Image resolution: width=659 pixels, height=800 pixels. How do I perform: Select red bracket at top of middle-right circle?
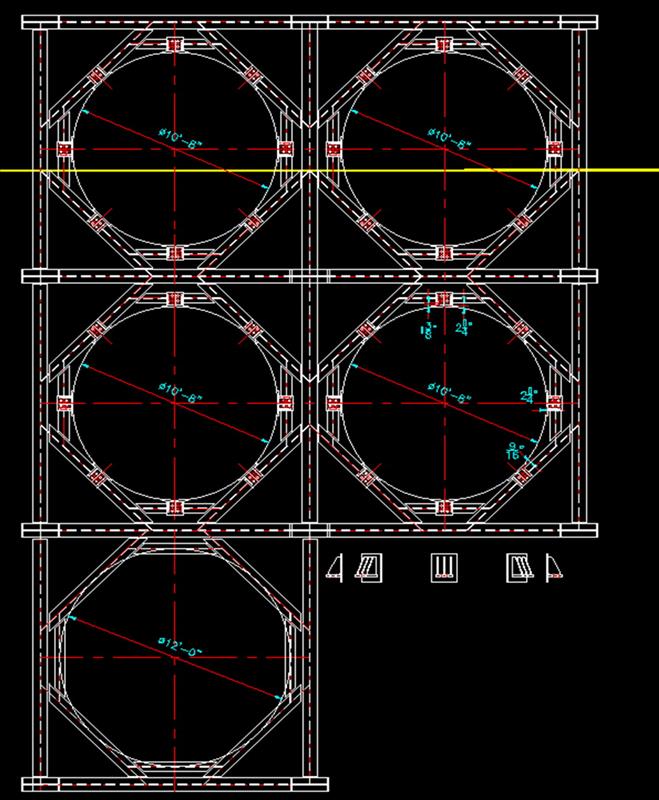point(441,299)
